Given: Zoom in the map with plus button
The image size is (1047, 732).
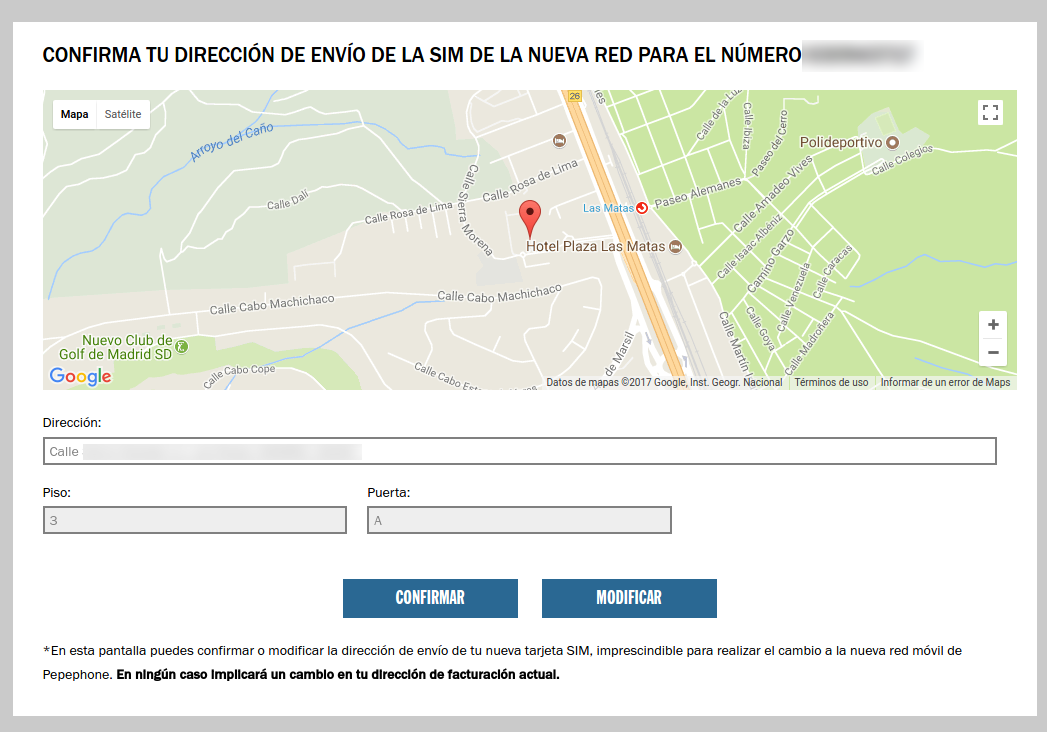Looking at the screenshot, I should pos(993,325).
